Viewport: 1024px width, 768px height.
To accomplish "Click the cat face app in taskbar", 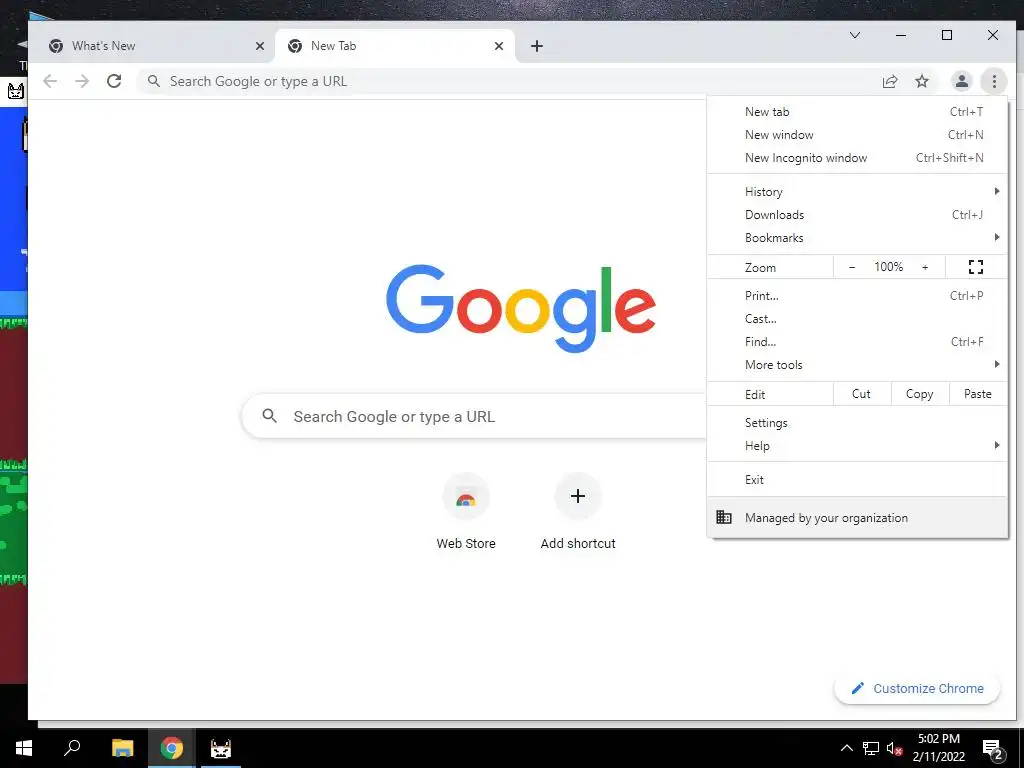I will (x=221, y=748).
